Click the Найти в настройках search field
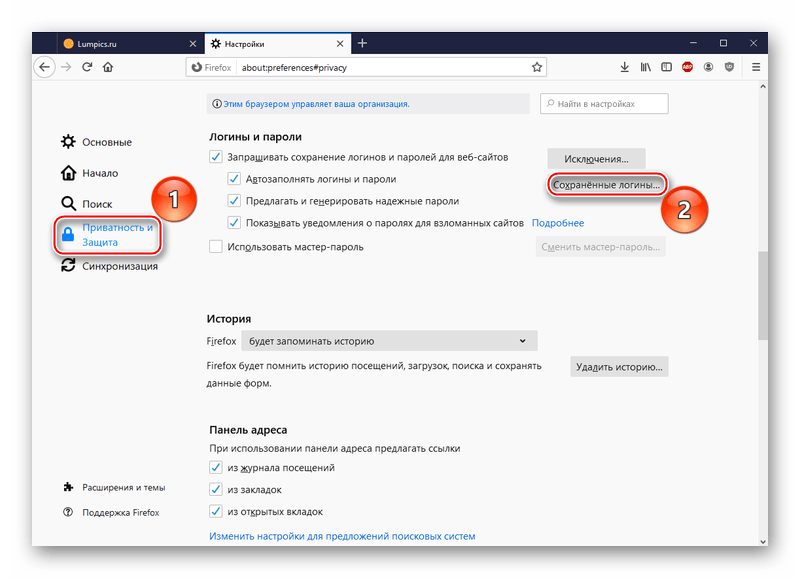The image size is (800, 578). click(x=603, y=103)
